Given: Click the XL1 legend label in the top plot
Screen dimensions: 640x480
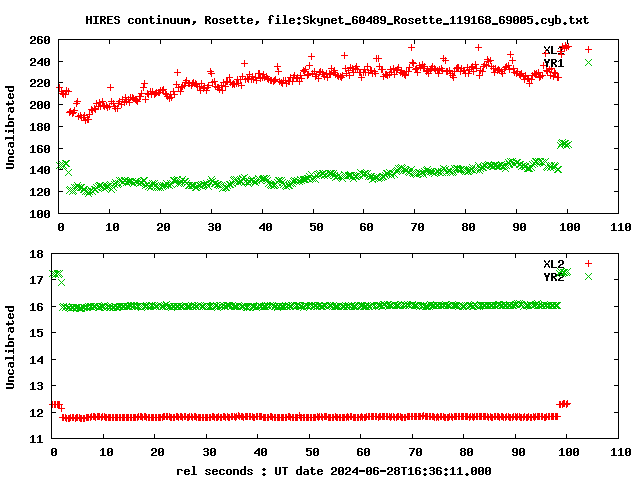Looking at the screenshot, I should [x=553, y=50].
